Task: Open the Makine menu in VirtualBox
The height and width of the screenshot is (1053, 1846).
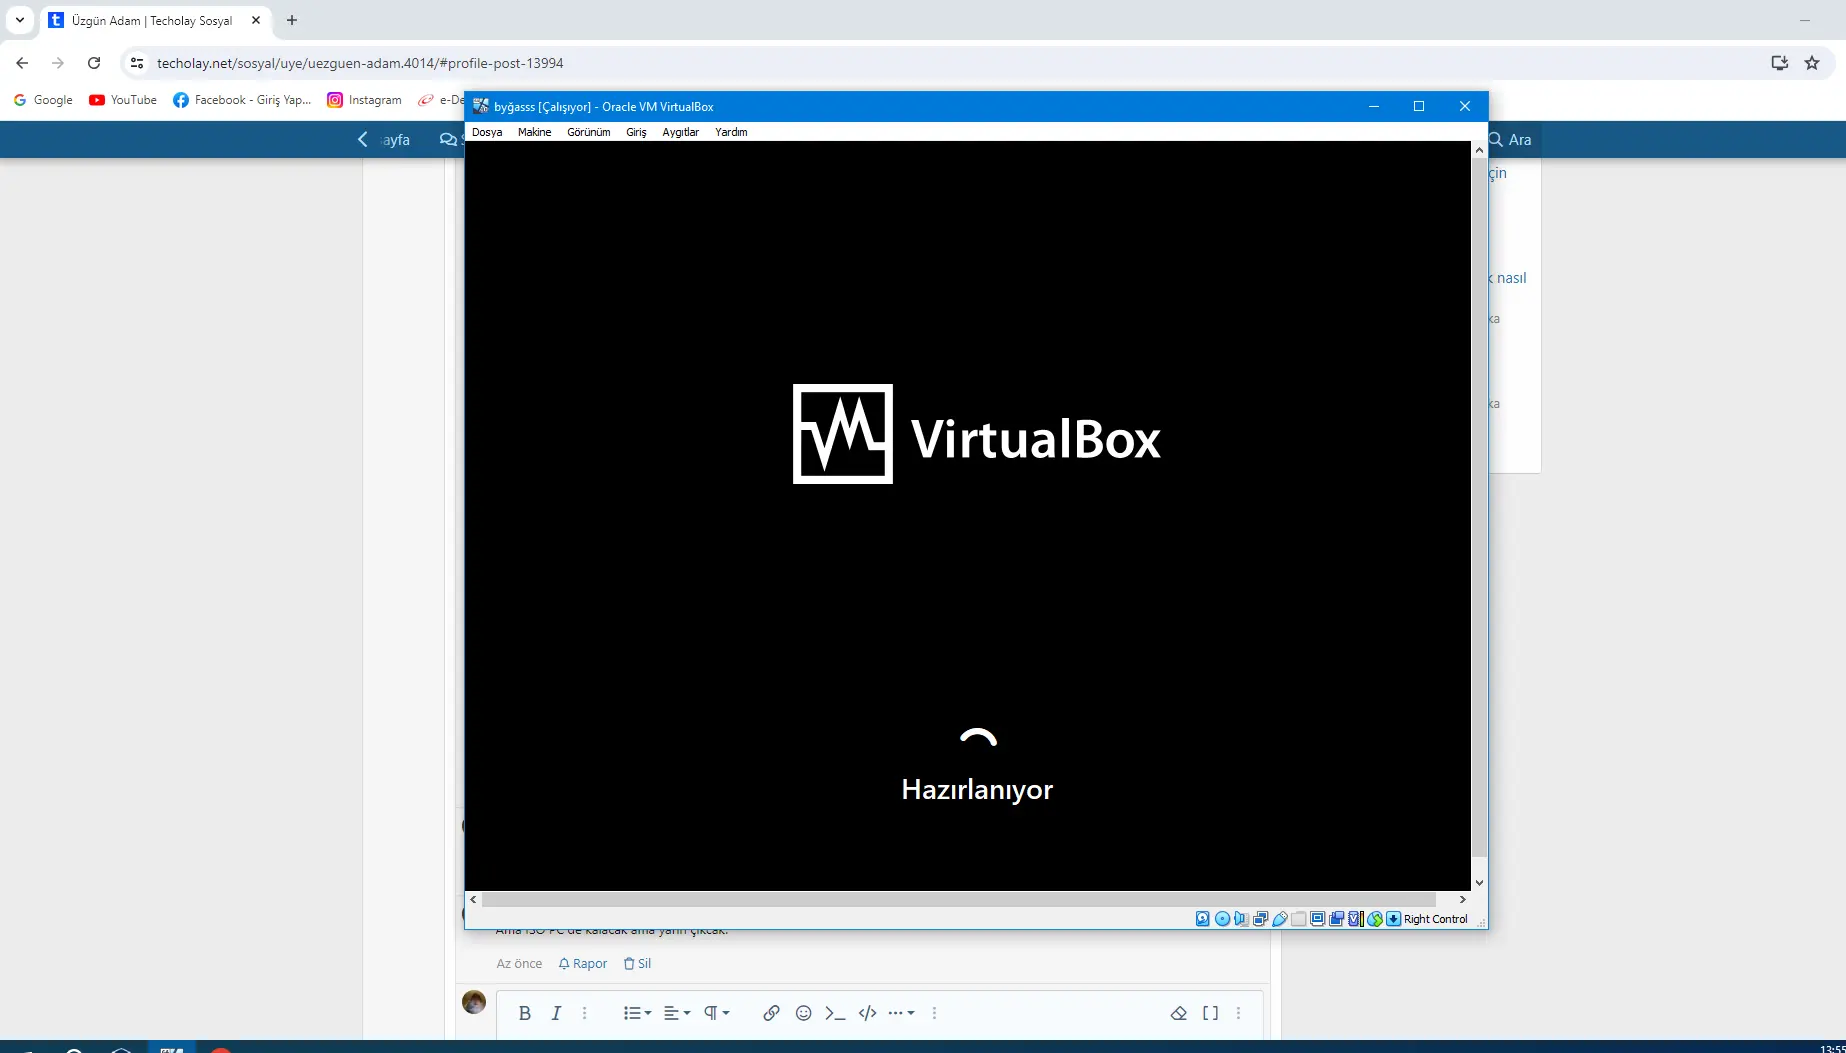Action: tap(534, 132)
